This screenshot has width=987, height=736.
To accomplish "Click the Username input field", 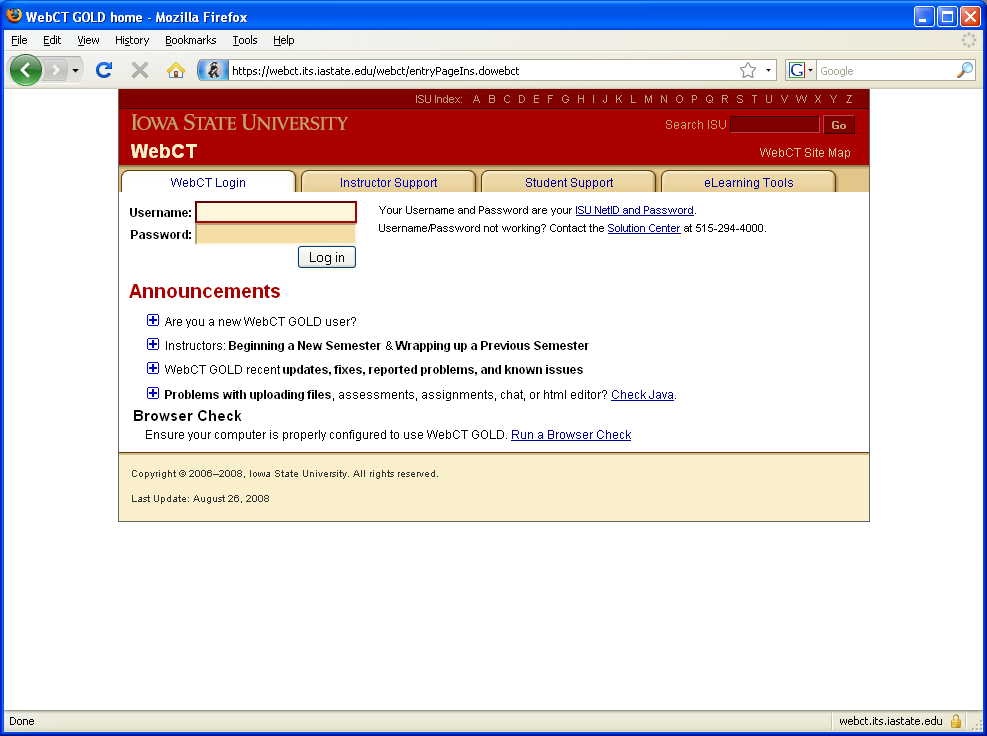I will pos(276,212).
